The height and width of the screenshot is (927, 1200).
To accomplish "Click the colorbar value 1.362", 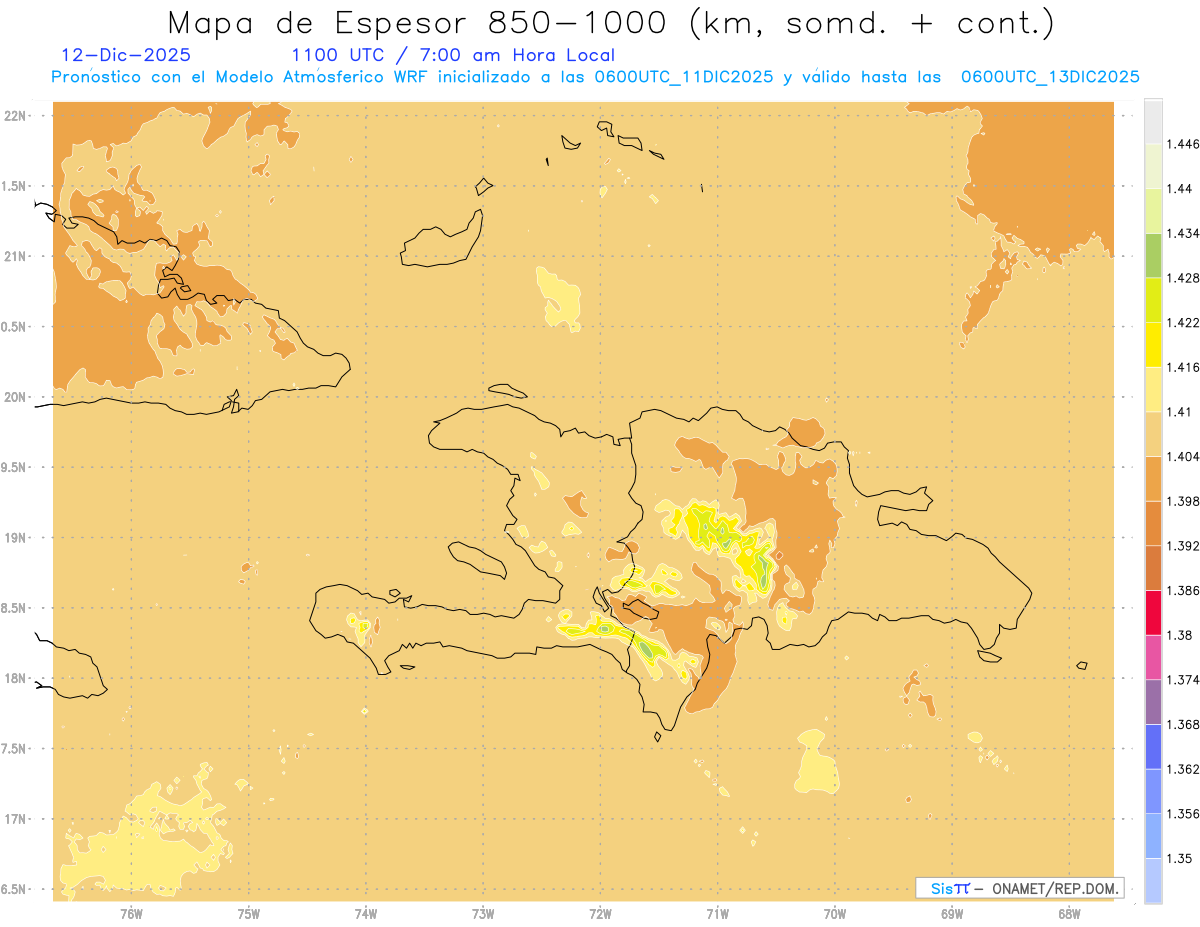I will [x=1183, y=769].
